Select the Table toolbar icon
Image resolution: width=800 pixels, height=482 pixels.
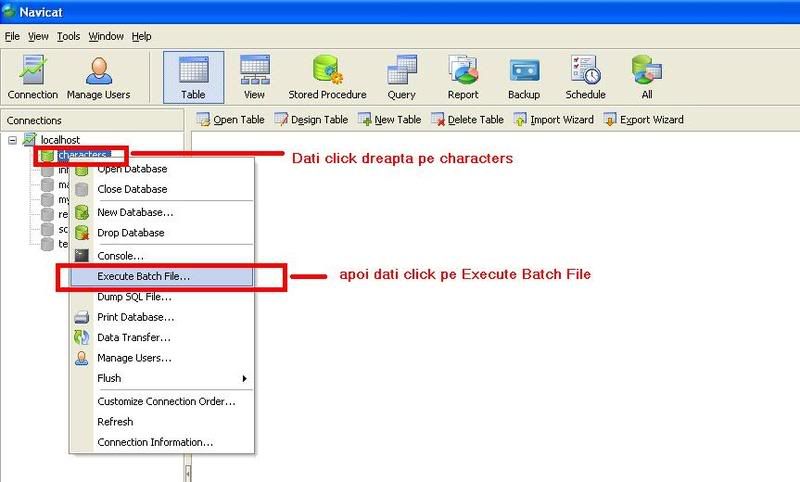pos(193,76)
